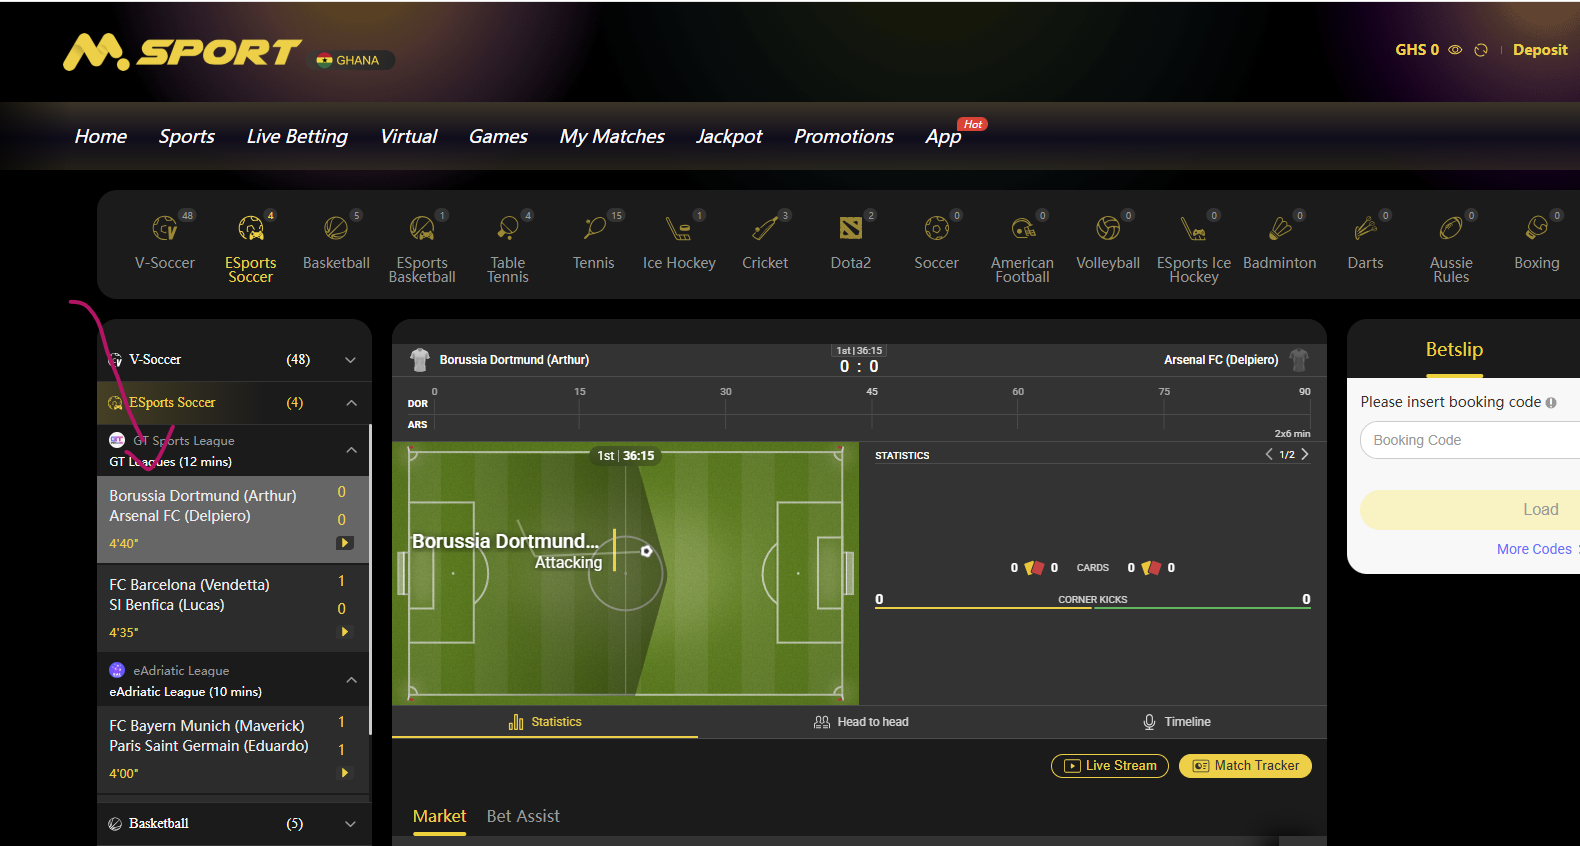Open the Betslip tab

1454,350
